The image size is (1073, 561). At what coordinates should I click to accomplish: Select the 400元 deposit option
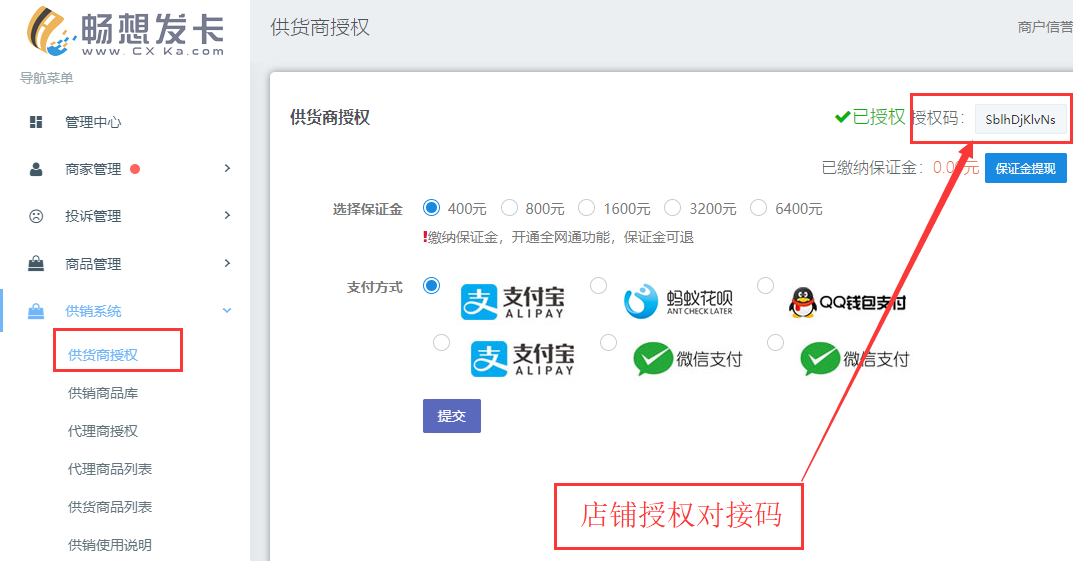click(431, 207)
